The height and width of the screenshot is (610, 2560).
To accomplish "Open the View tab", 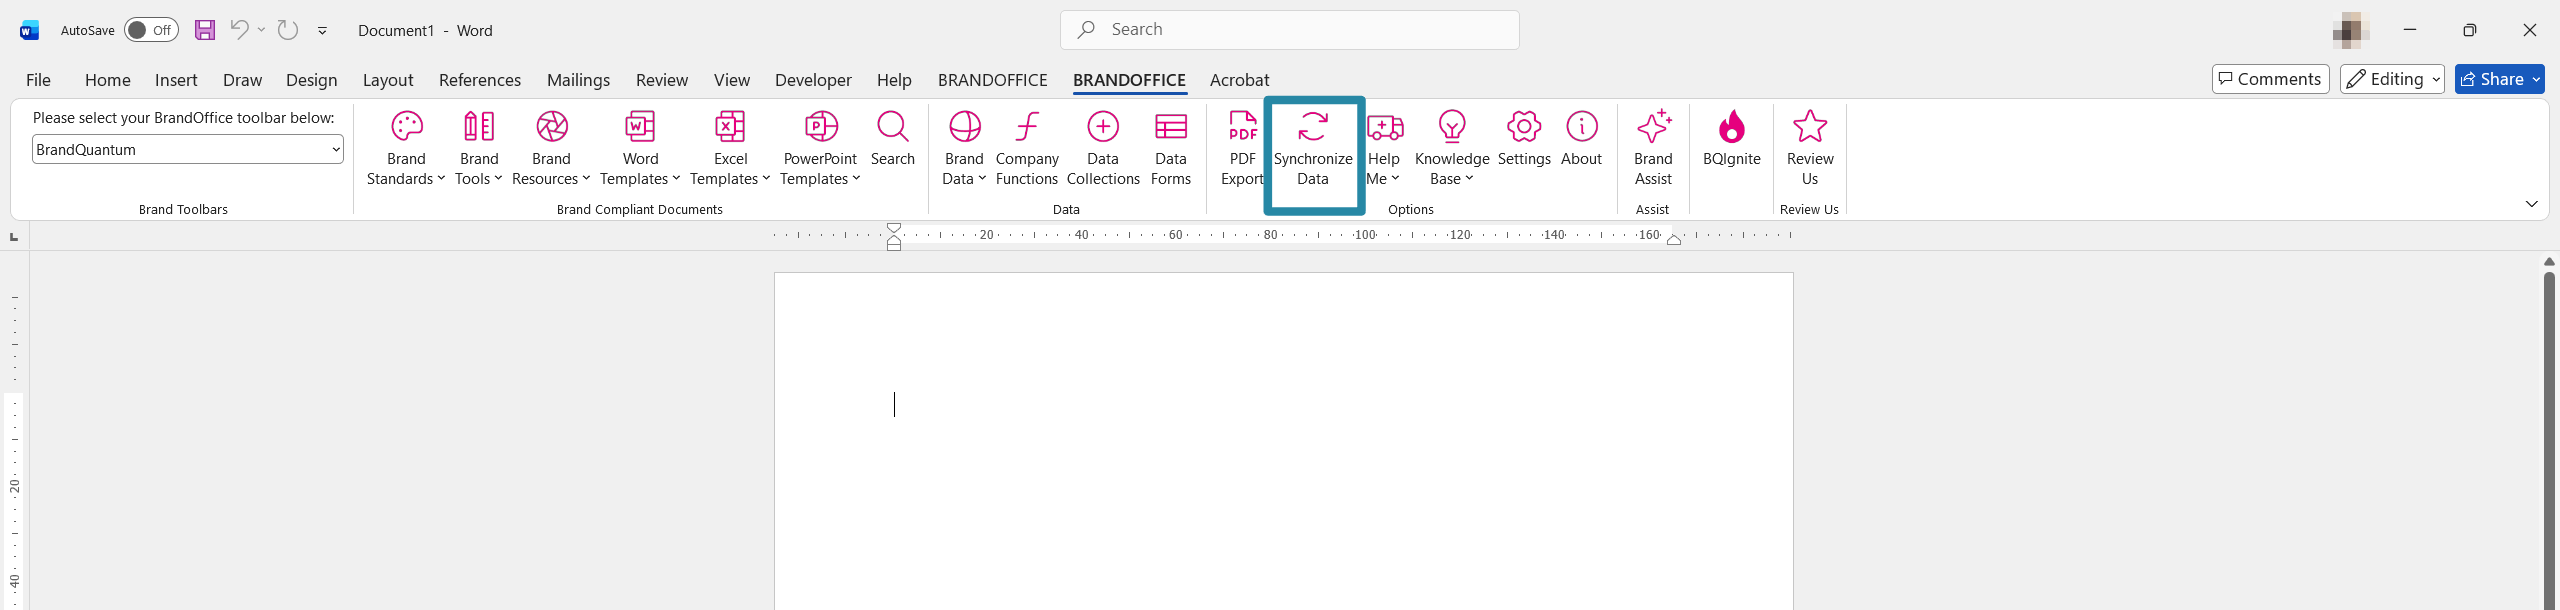I will [732, 80].
